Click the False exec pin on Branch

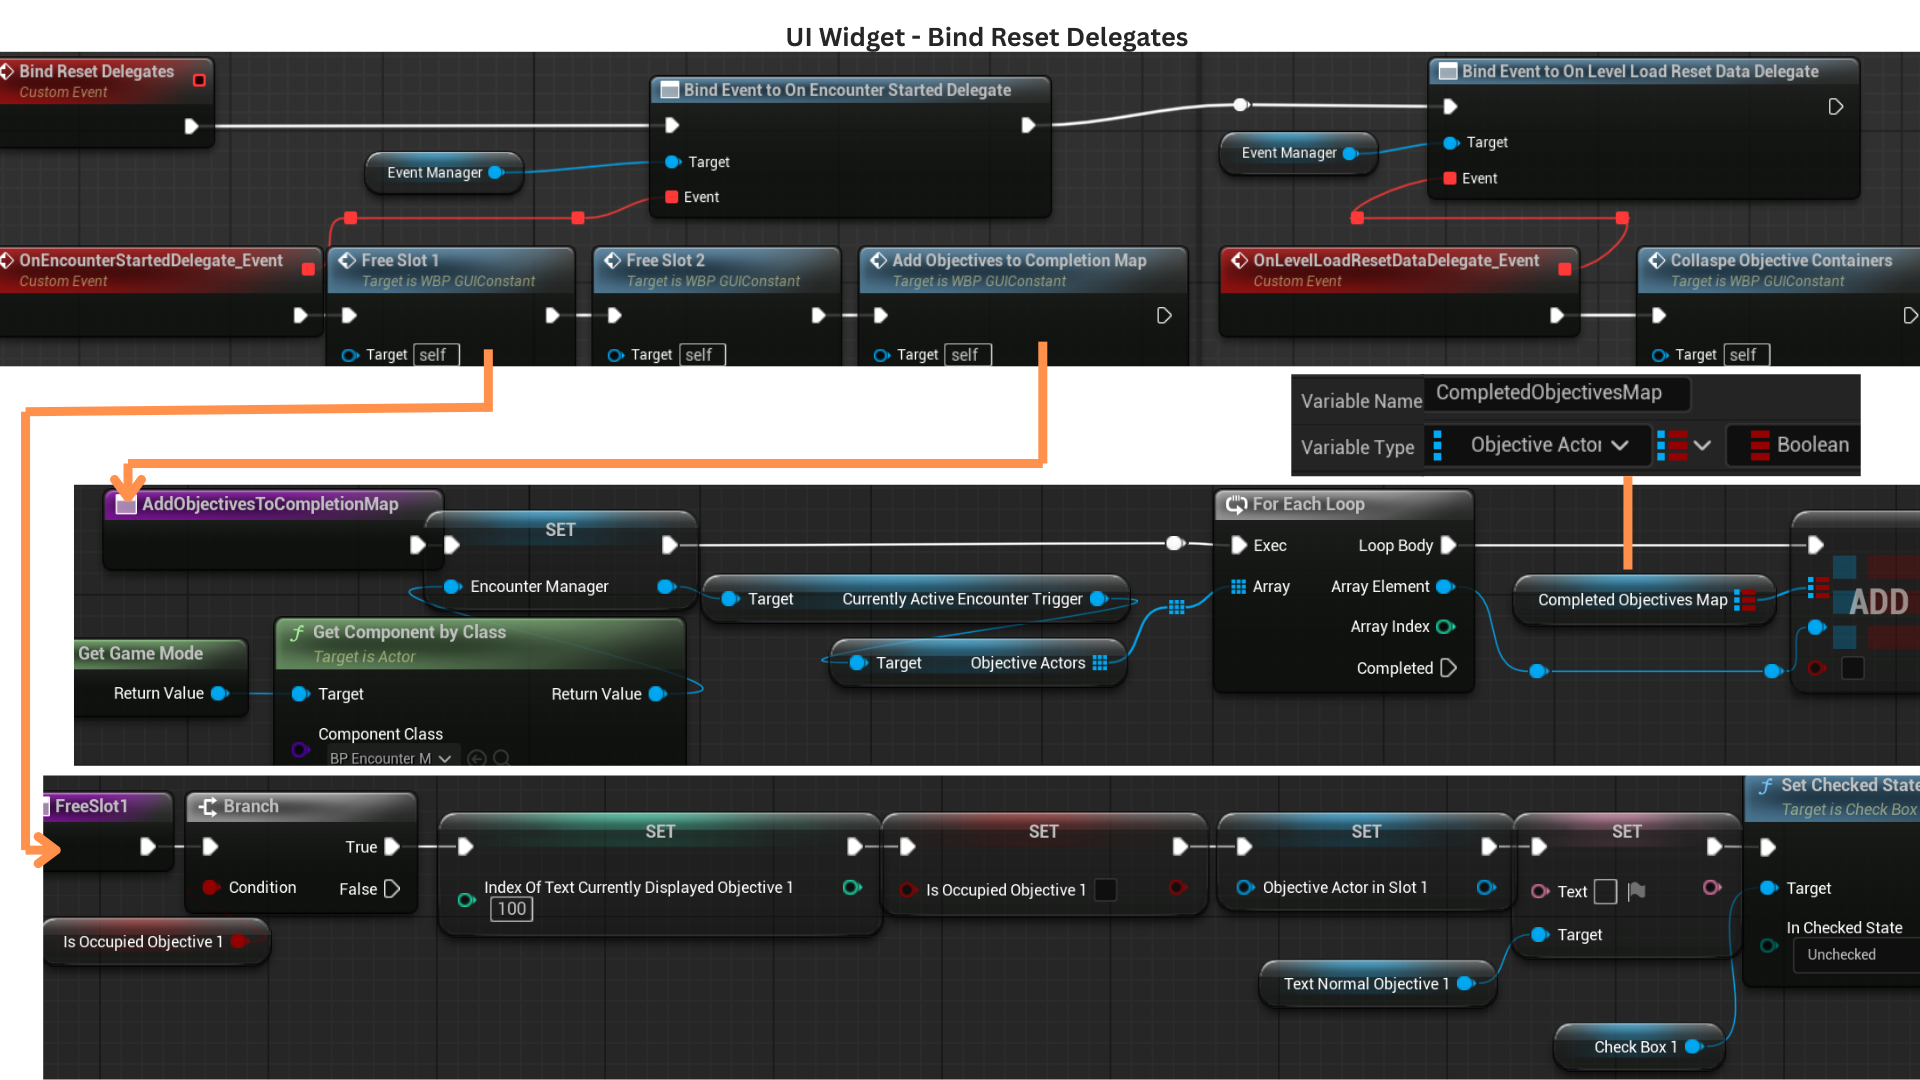pyautogui.click(x=392, y=889)
